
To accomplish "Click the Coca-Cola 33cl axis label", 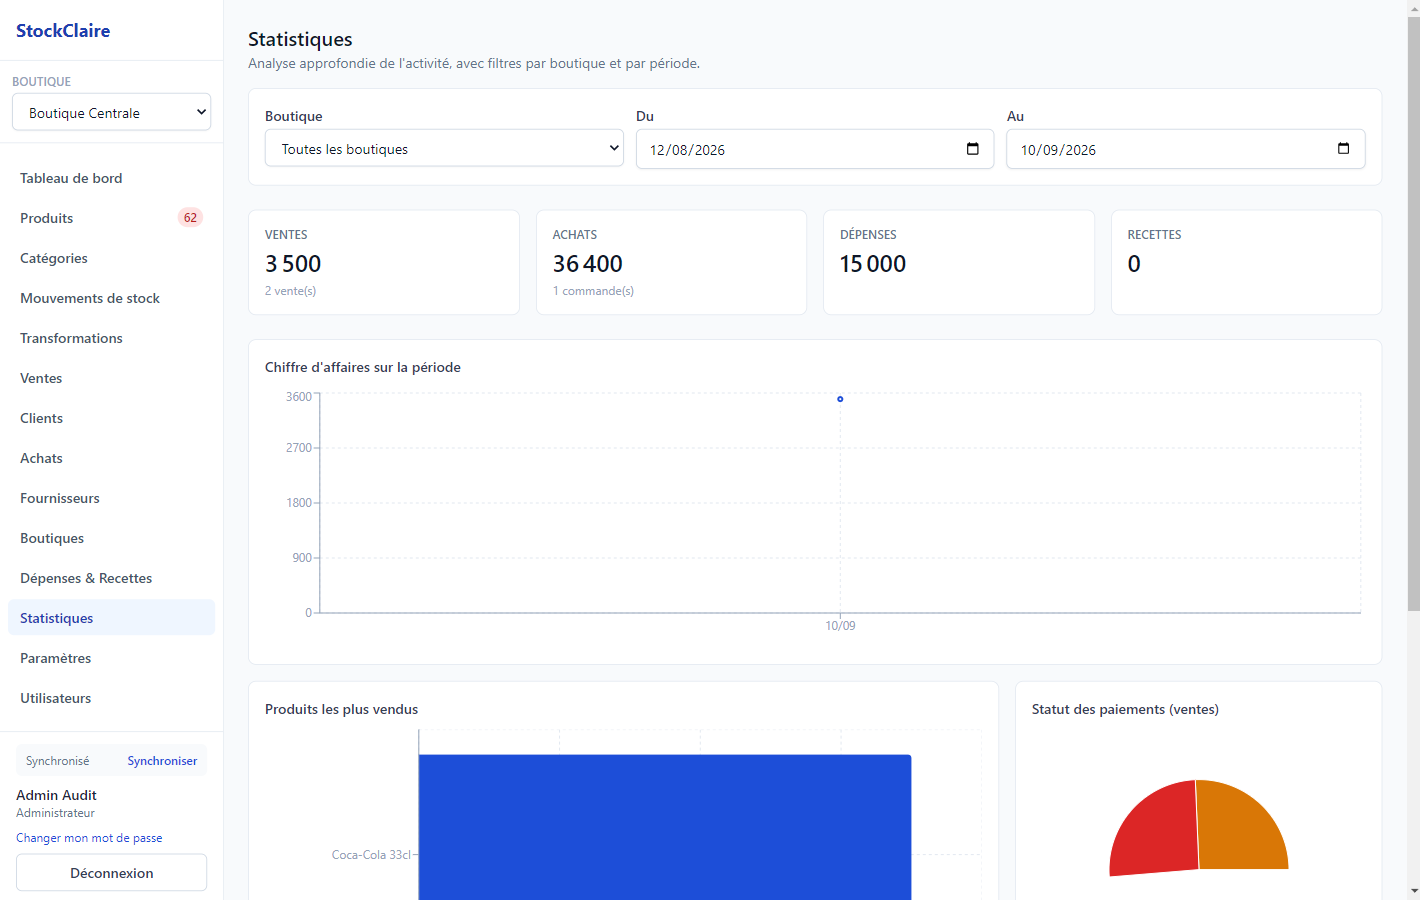I will click(371, 855).
